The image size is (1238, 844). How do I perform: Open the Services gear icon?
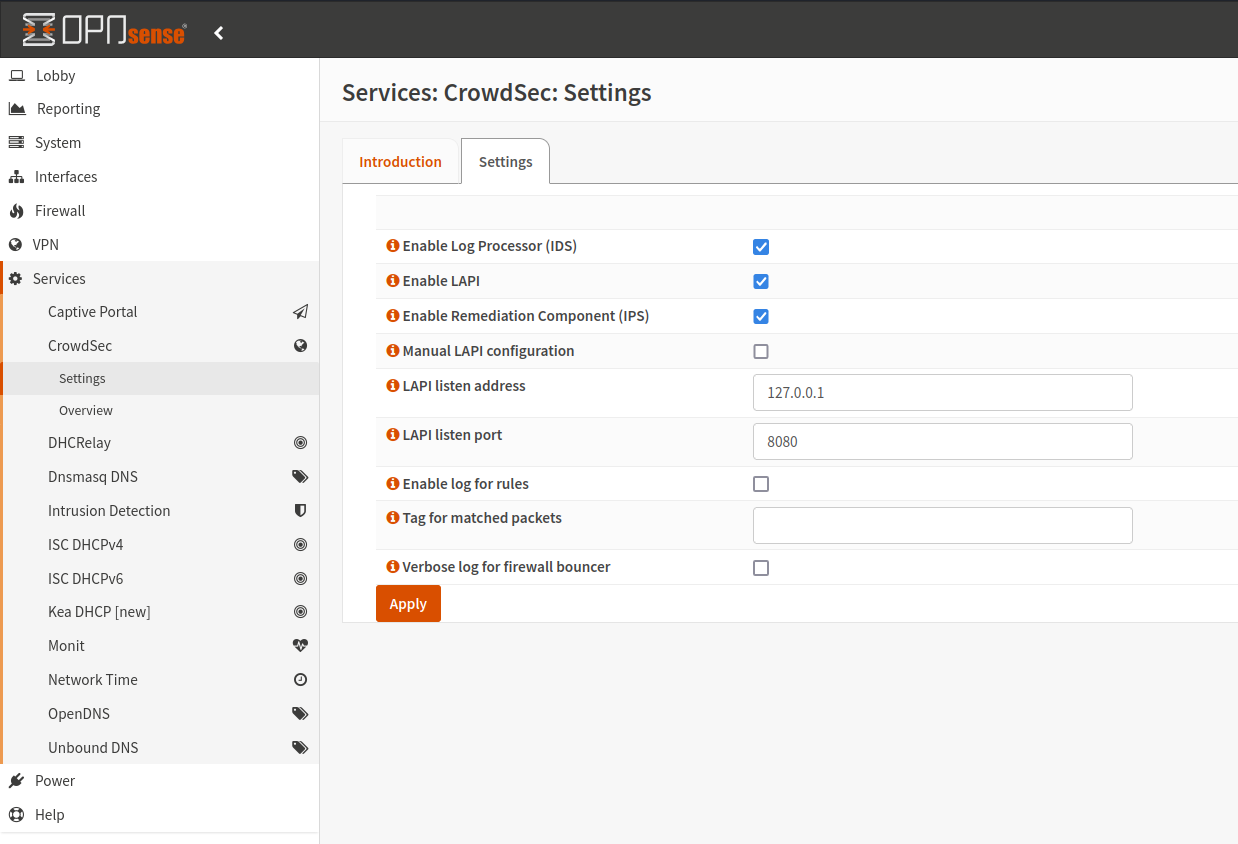14,278
